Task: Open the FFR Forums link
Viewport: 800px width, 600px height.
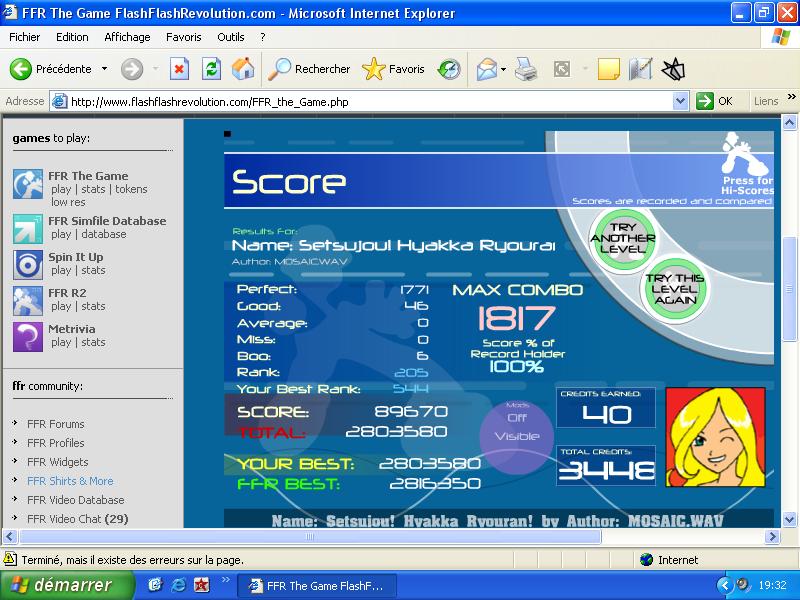Action: point(56,424)
